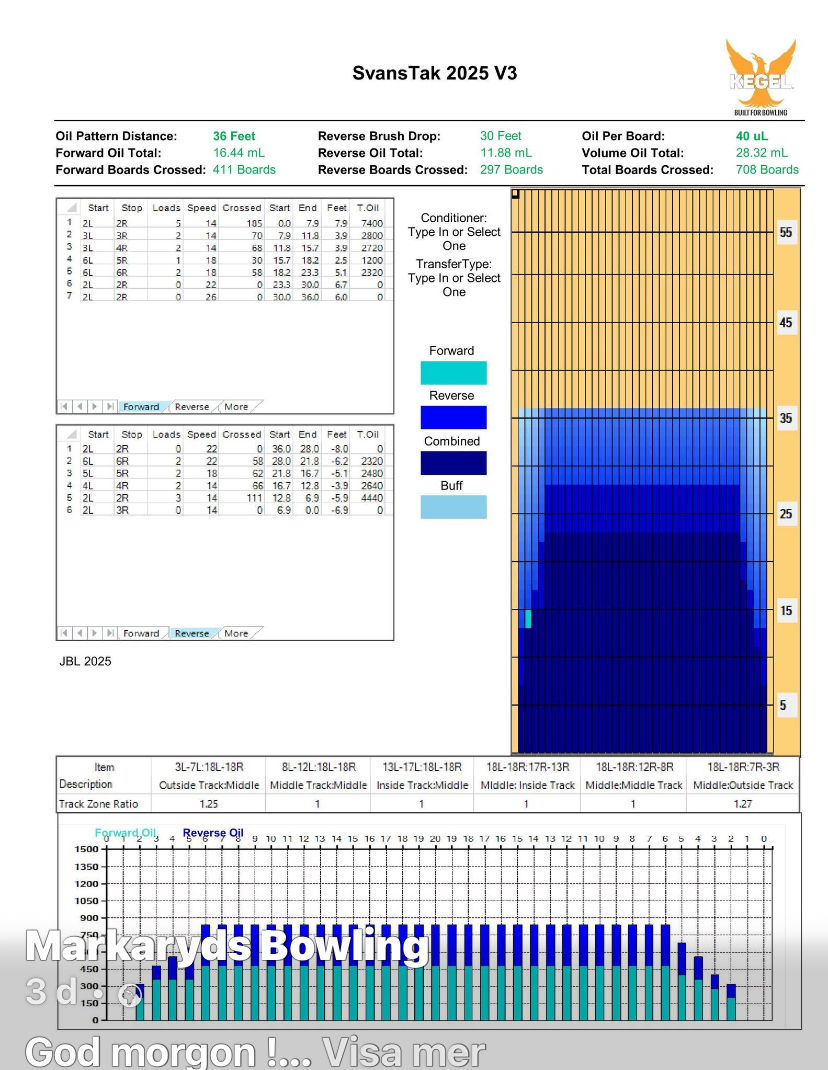Click select-all corner of the Reverse loads table

(x=68, y=435)
